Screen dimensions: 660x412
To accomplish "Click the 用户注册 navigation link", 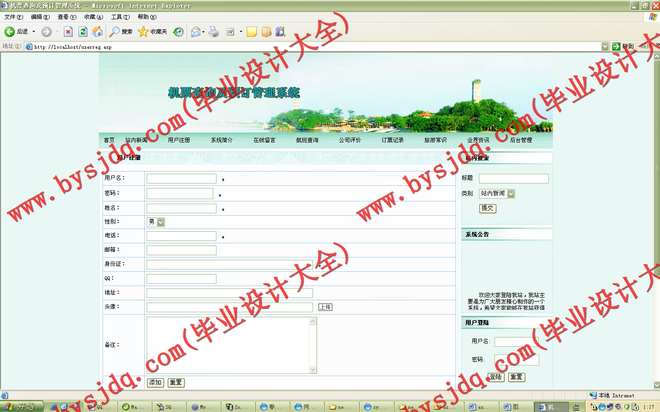I will (179, 140).
